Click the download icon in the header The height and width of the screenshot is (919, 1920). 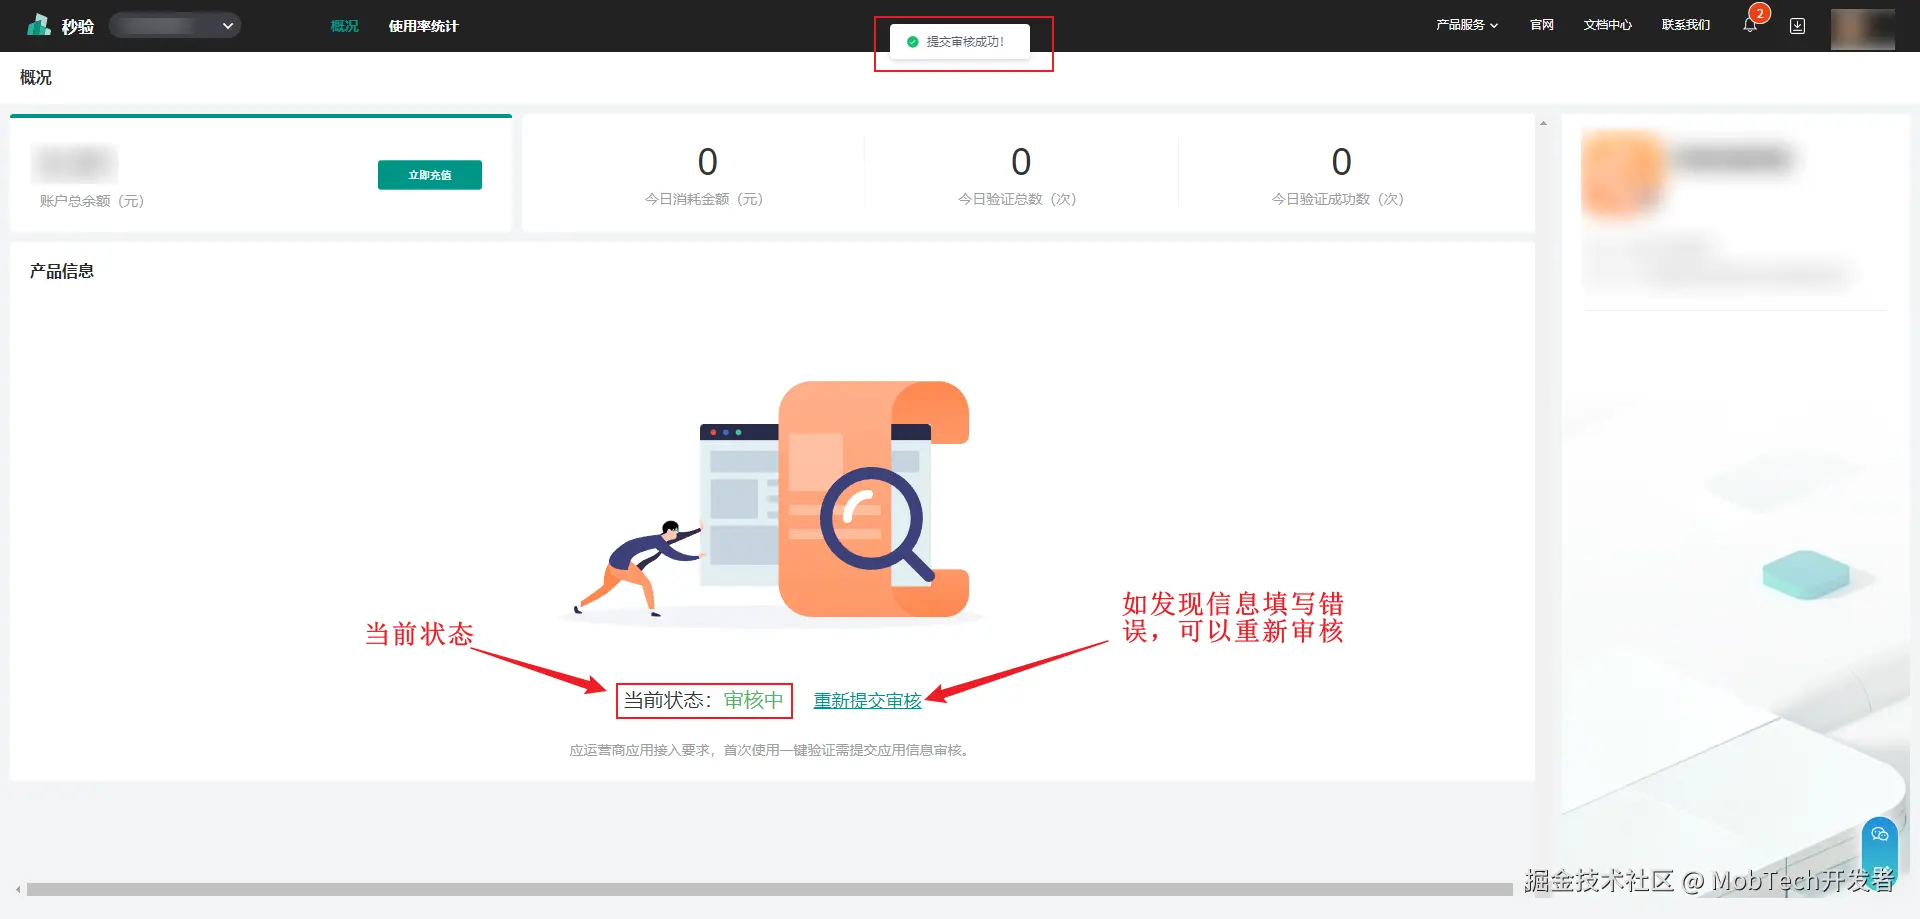point(1797,26)
